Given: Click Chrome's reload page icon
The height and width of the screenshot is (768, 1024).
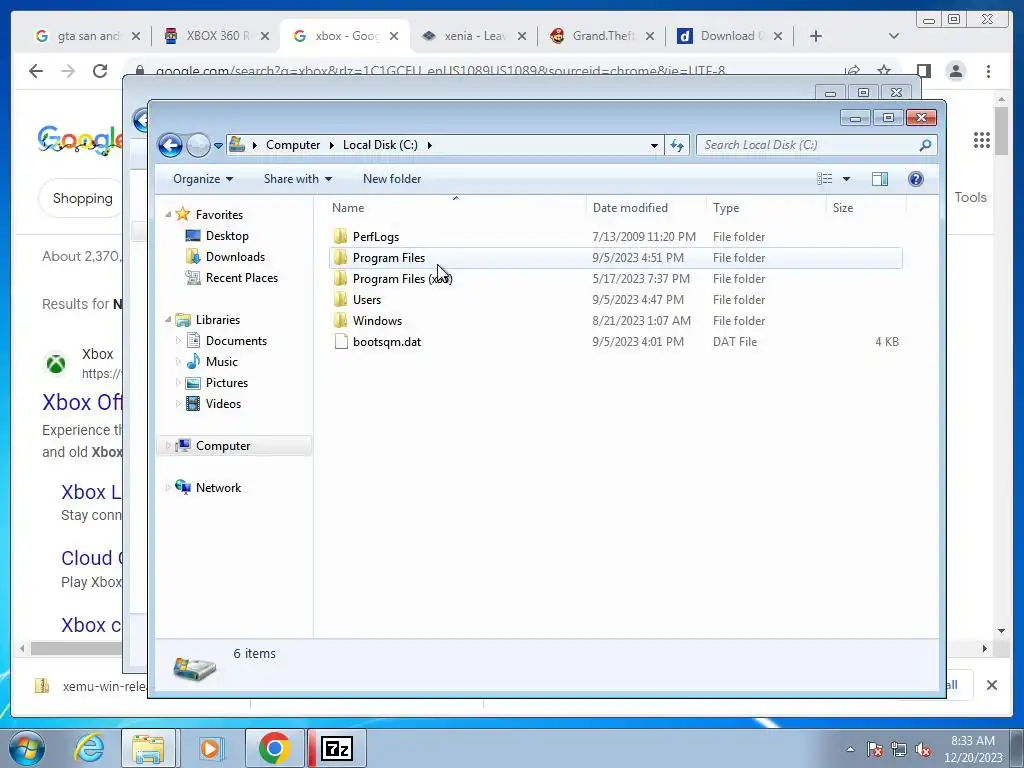Looking at the screenshot, I should pos(100,71).
